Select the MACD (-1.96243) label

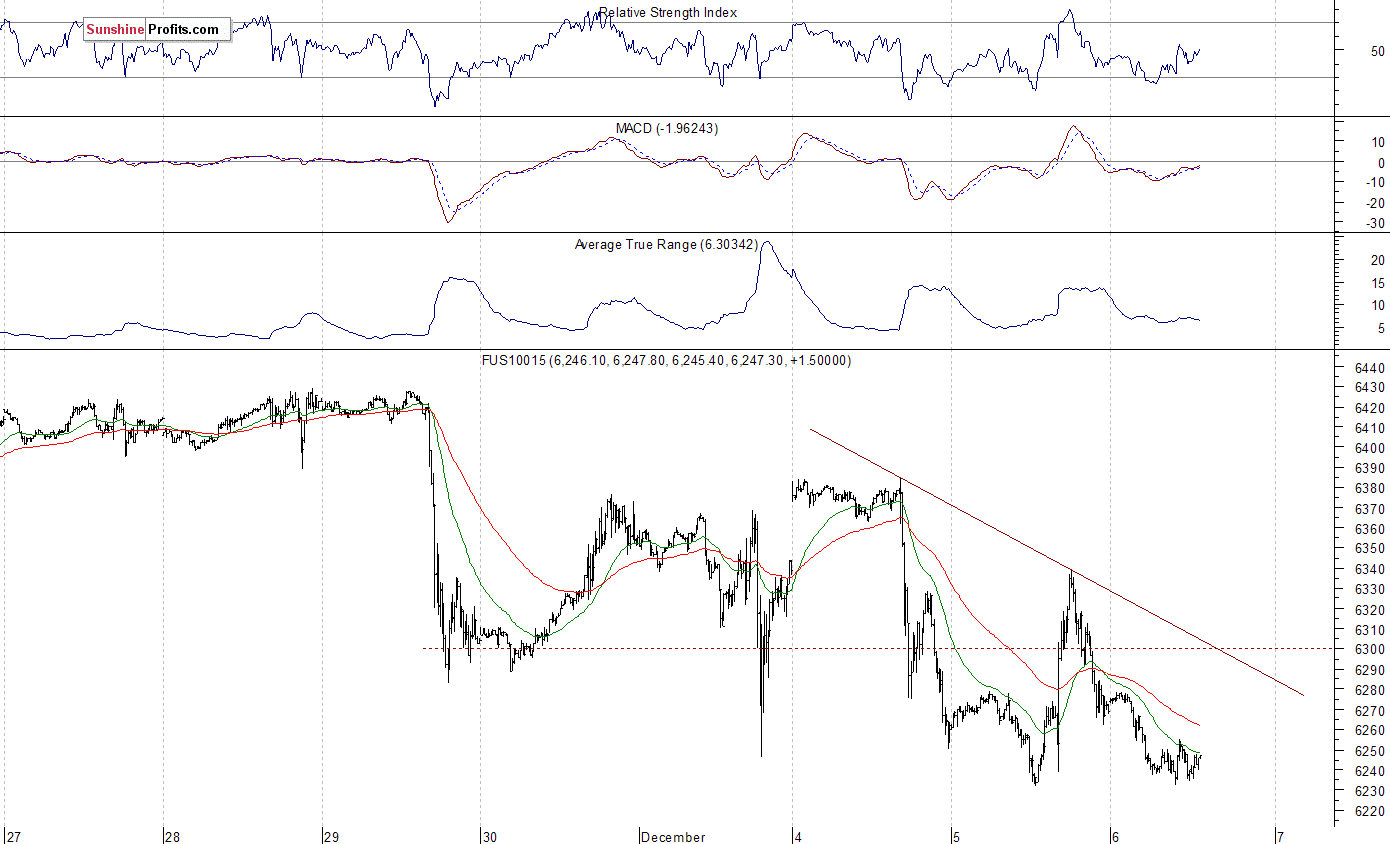click(667, 128)
